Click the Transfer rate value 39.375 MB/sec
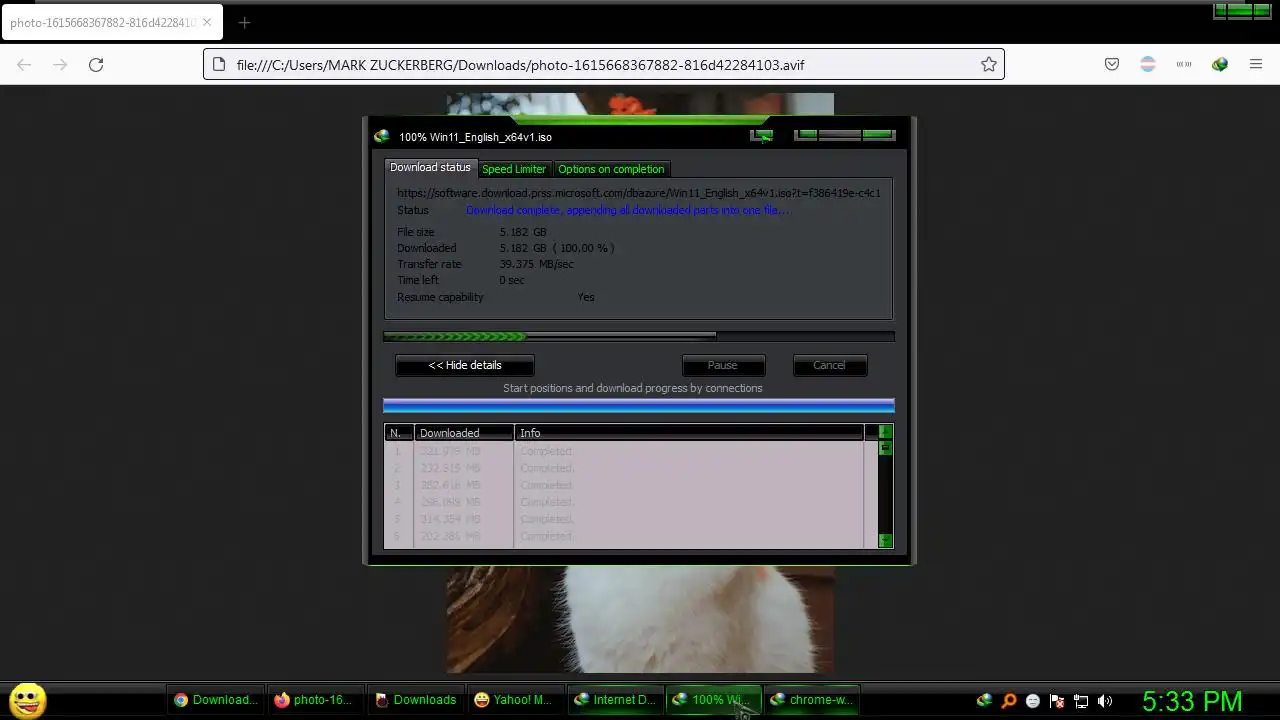The image size is (1280, 720). pyautogui.click(x=537, y=264)
